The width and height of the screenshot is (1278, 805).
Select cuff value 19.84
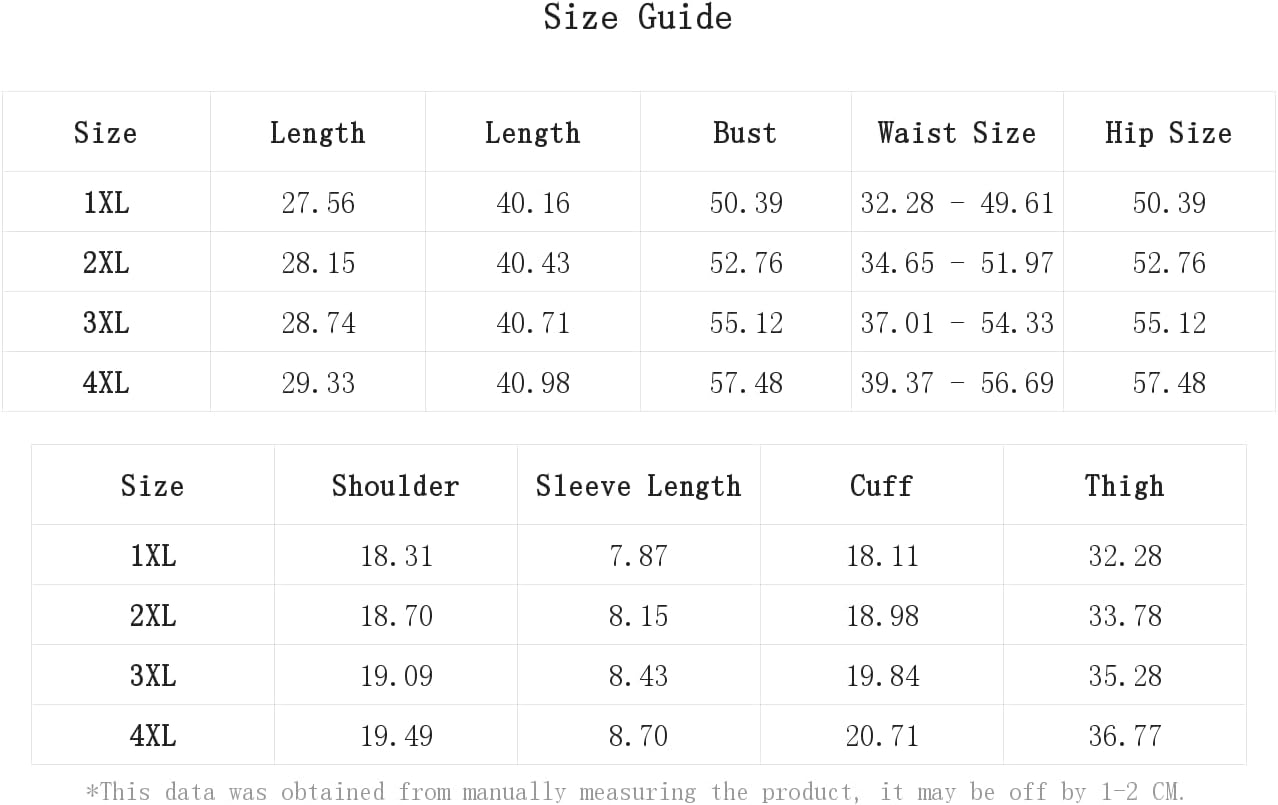(882, 676)
